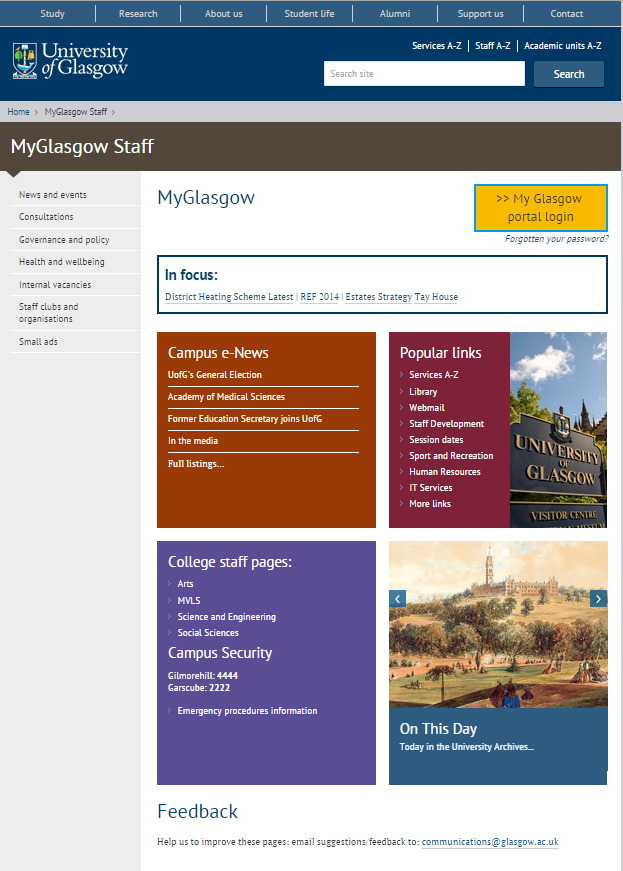Click the University of Glasgow sign photo

tap(558, 430)
